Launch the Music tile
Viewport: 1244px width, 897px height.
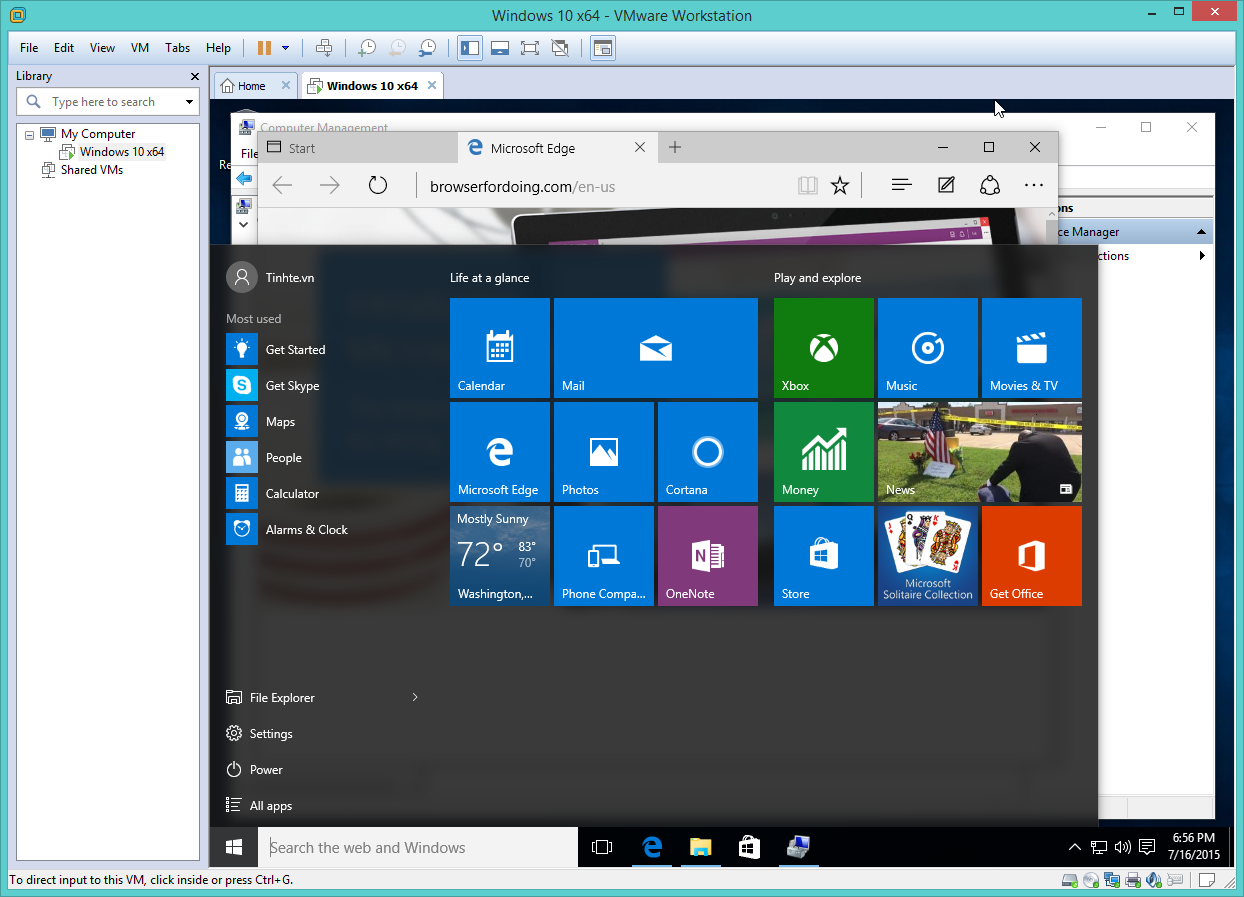[x=928, y=348]
